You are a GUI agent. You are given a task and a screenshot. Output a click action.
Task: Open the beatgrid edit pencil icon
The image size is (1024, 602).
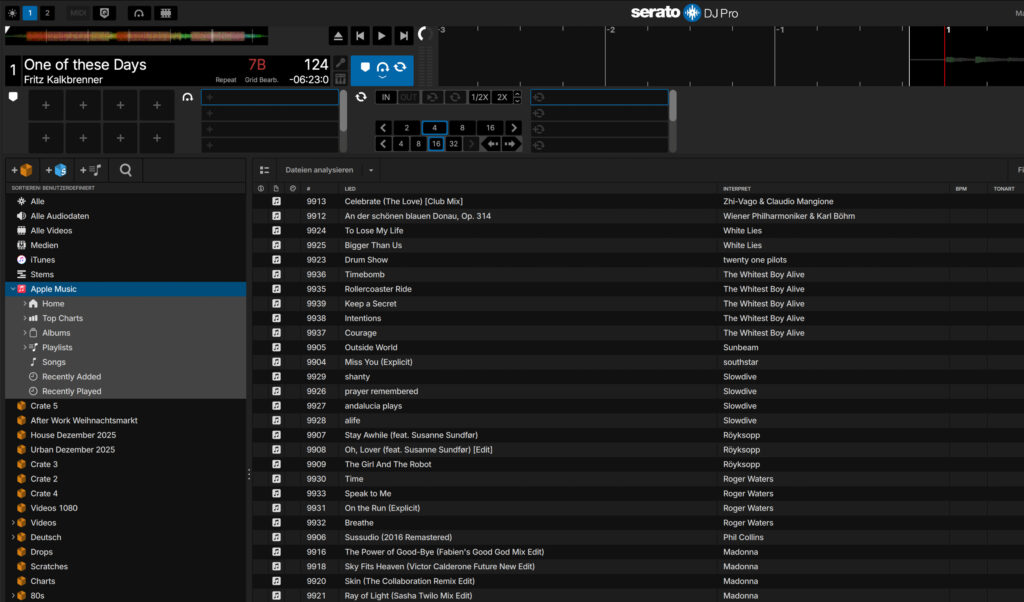point(340,62)
